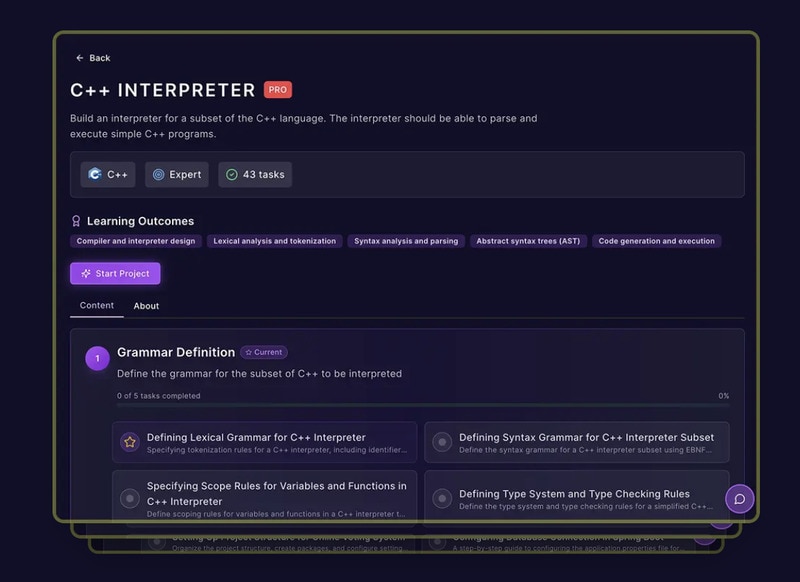
Task: Switch to the About tab
Action: (146, 306)
